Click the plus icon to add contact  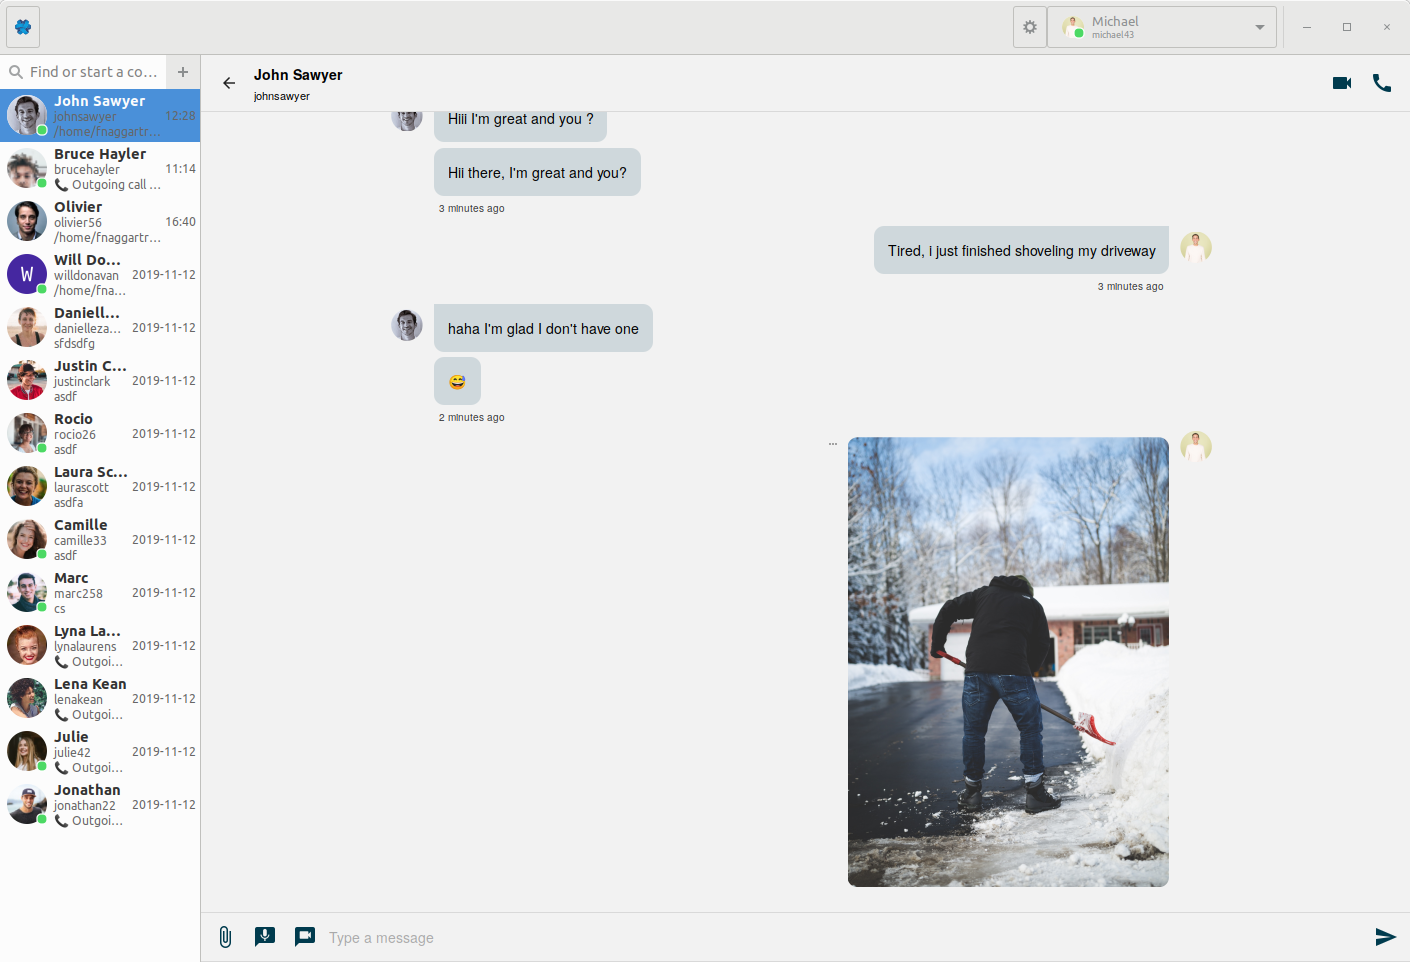click(183, 72)
